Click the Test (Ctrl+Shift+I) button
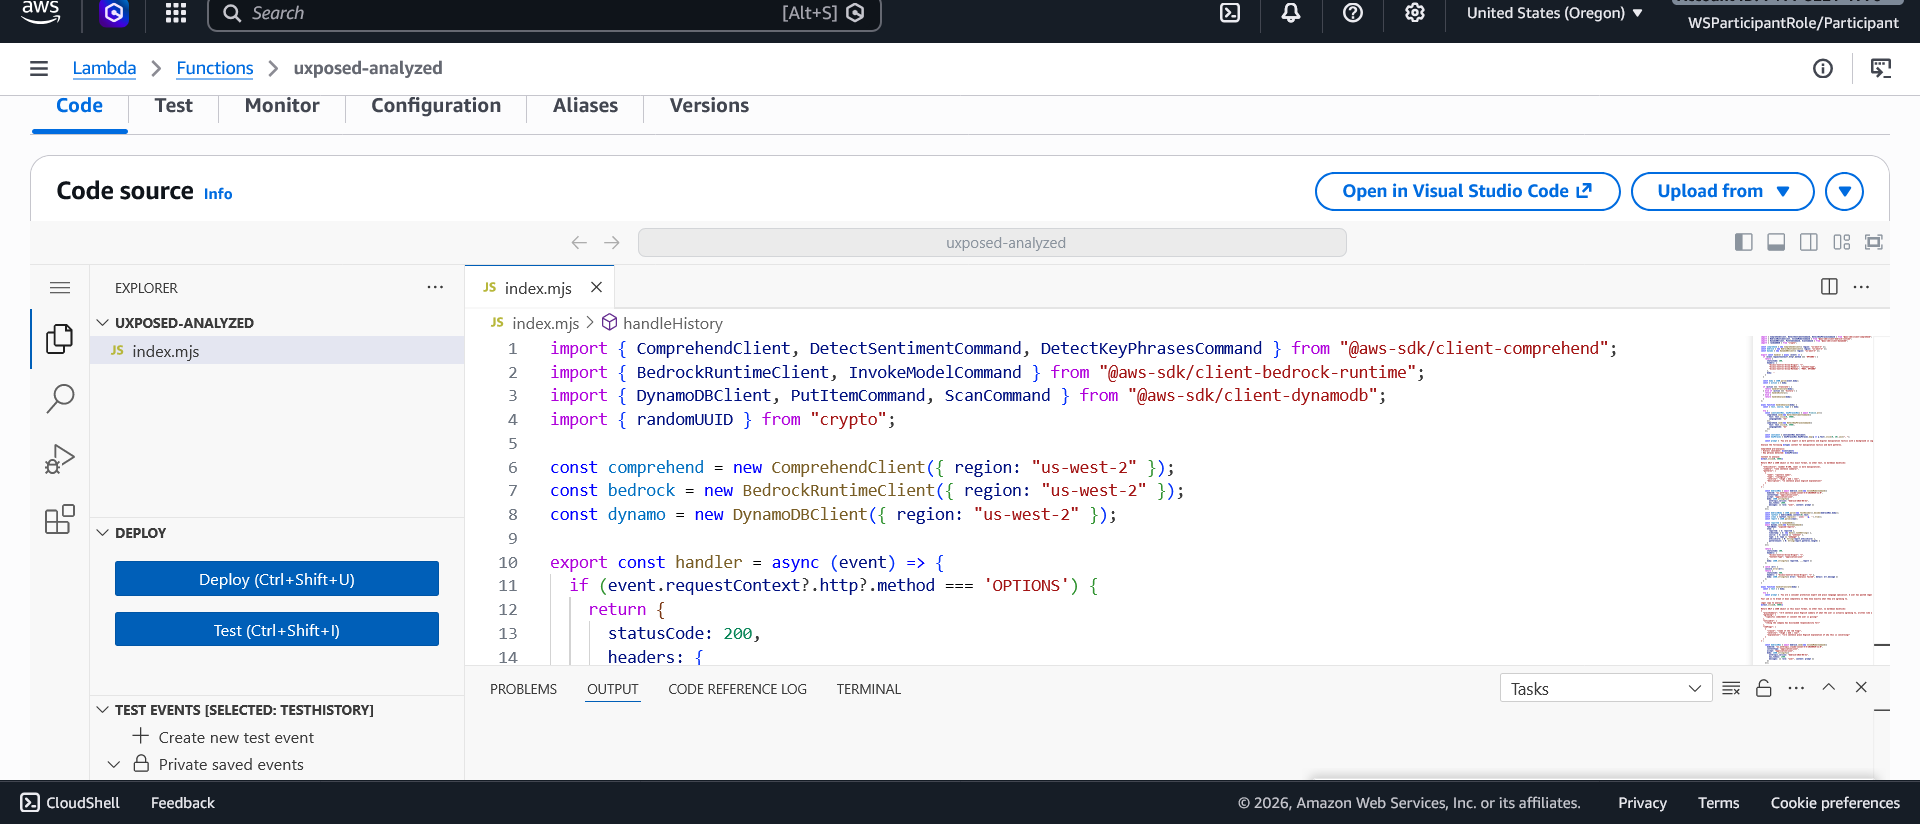This screenshot has height=824, width=1920. click(277, 630)
